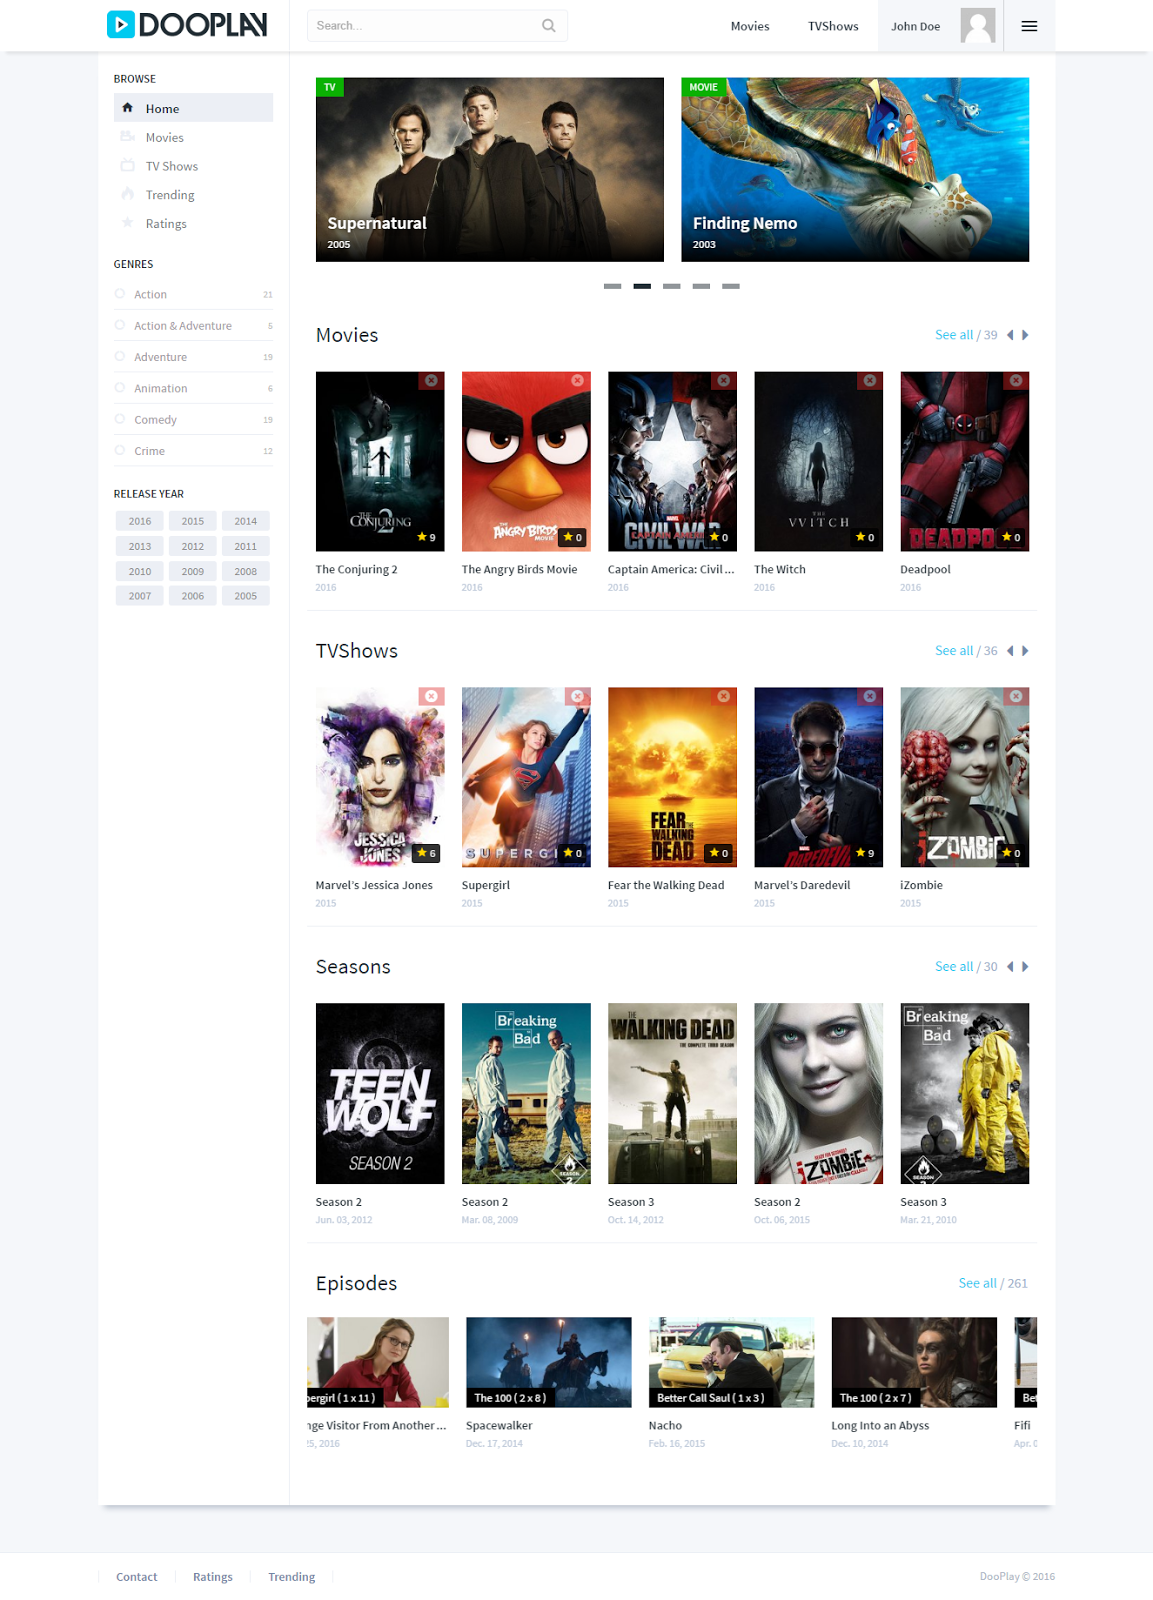Select the Animation genre radio

click(x=120, y=388)
